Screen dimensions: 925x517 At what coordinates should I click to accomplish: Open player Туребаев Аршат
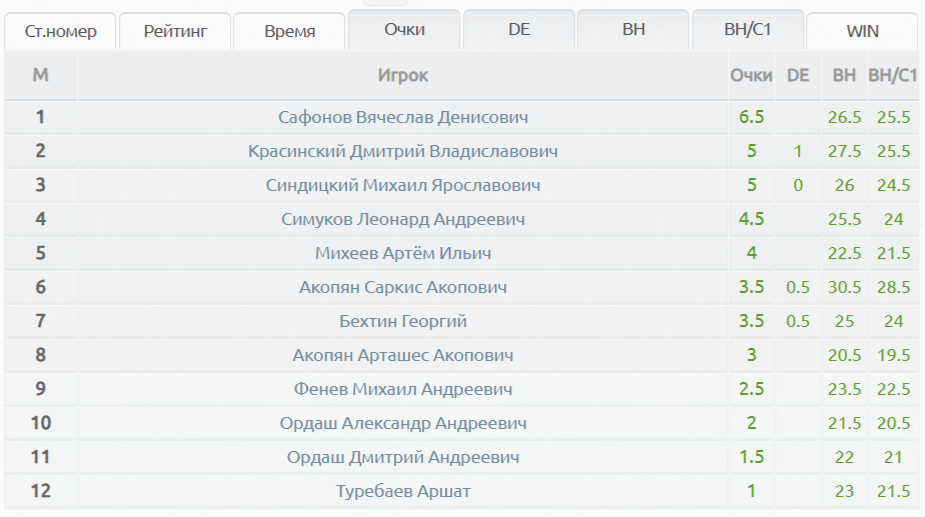click(403, 491)
